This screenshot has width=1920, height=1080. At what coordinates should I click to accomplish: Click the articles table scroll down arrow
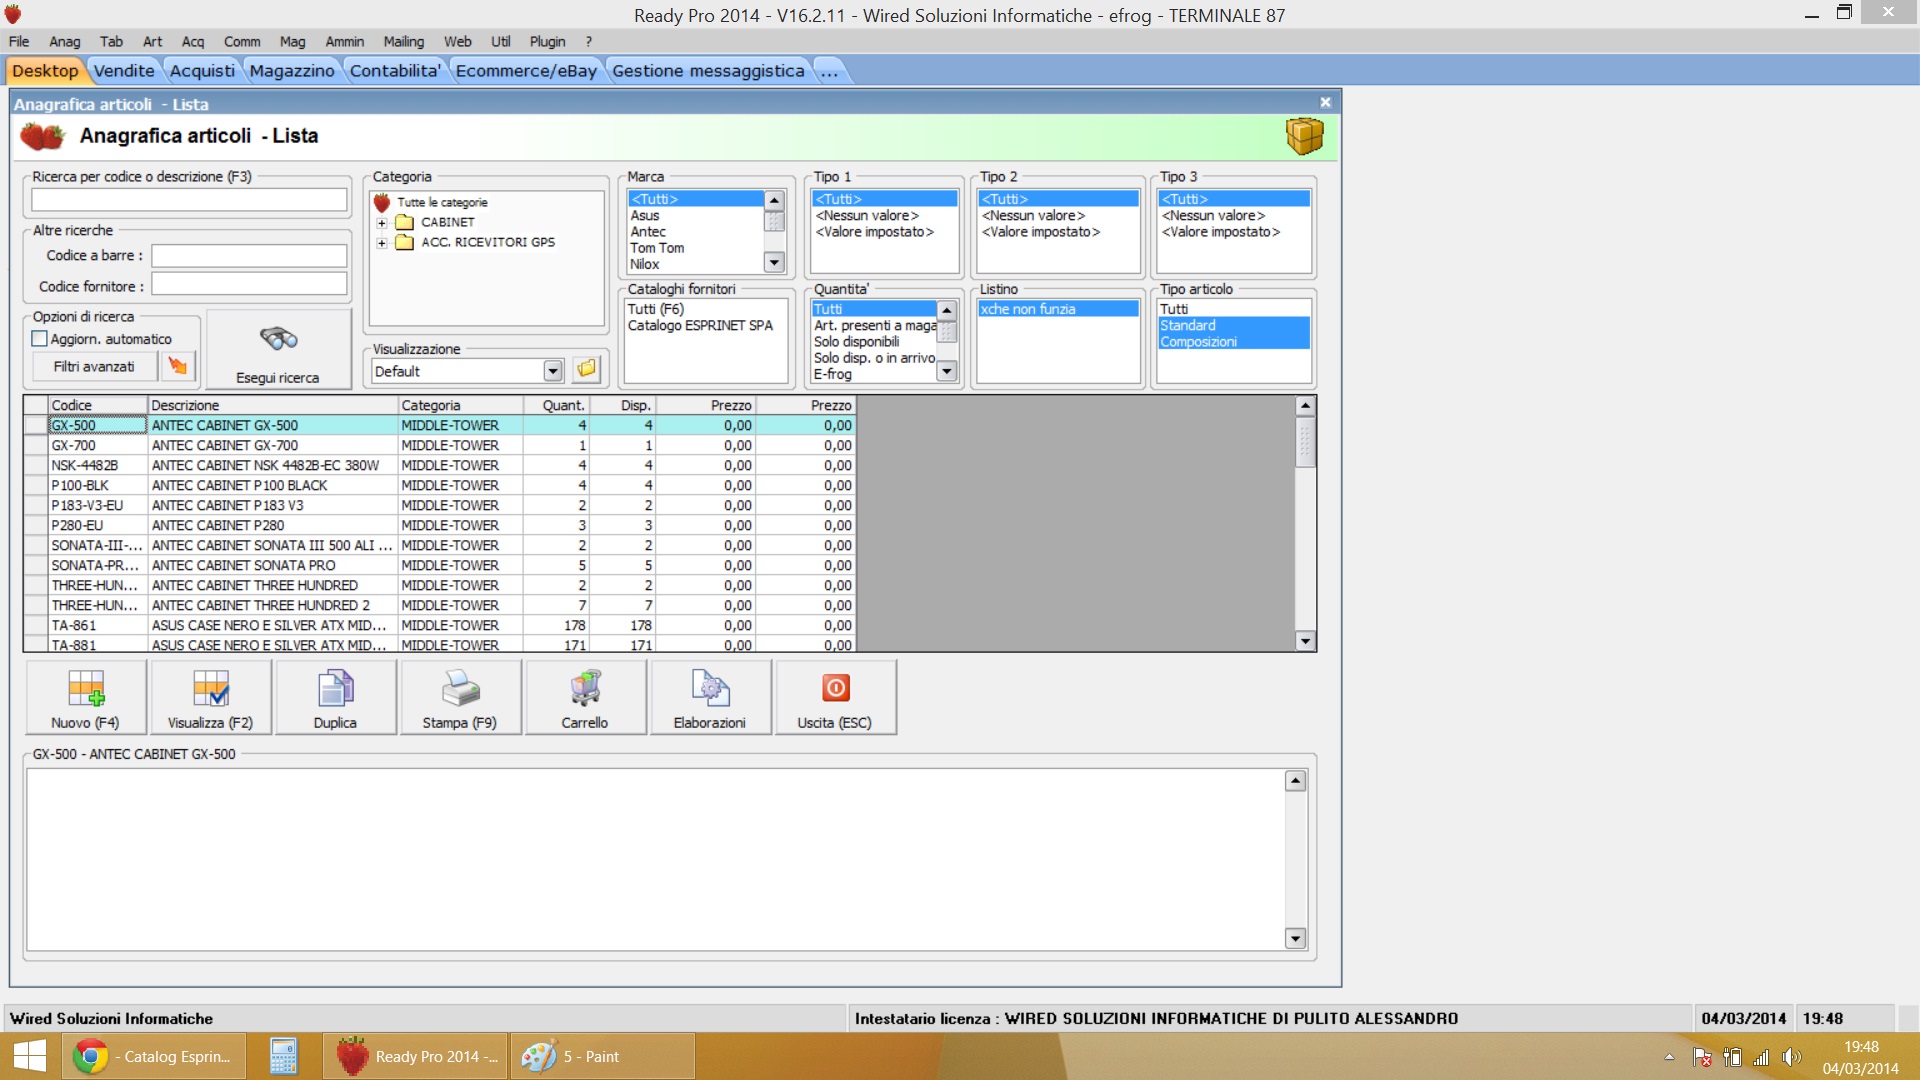coord(1305,641)
